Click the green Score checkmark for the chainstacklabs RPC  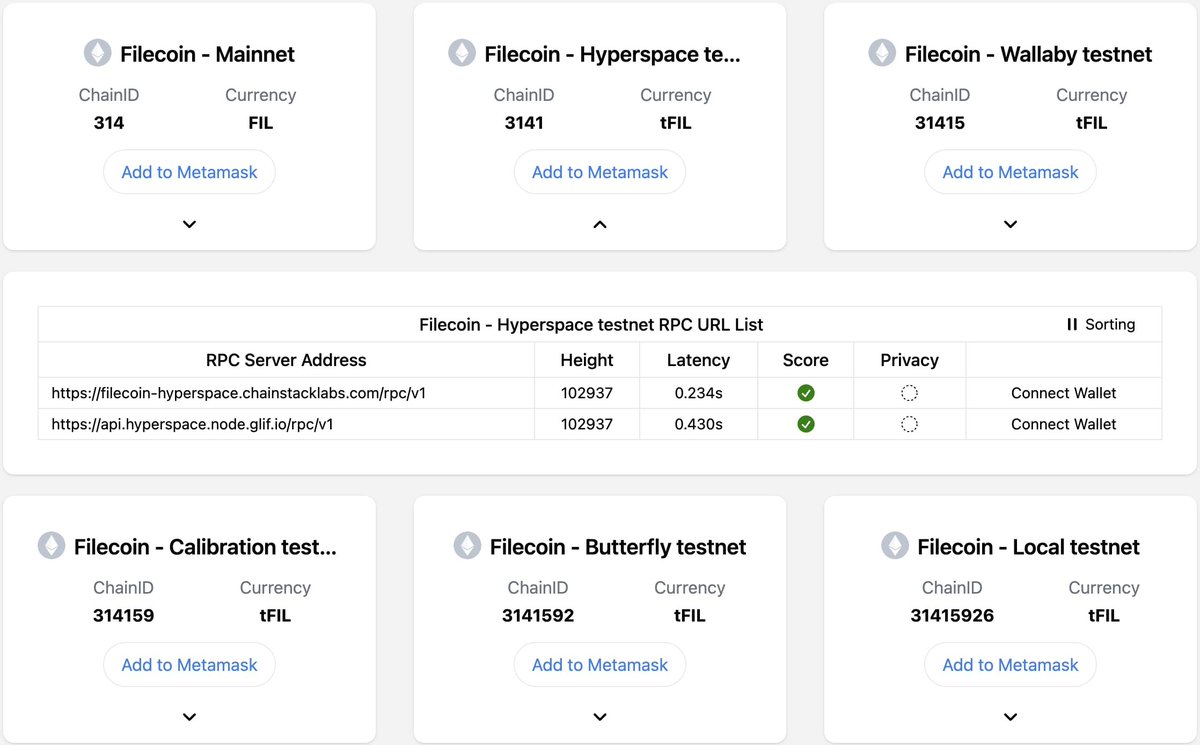click(x=805, y=392)
